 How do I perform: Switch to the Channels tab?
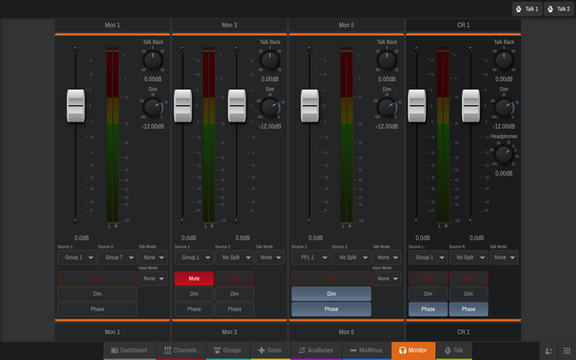pyautogui.click(x=181, y=350)
